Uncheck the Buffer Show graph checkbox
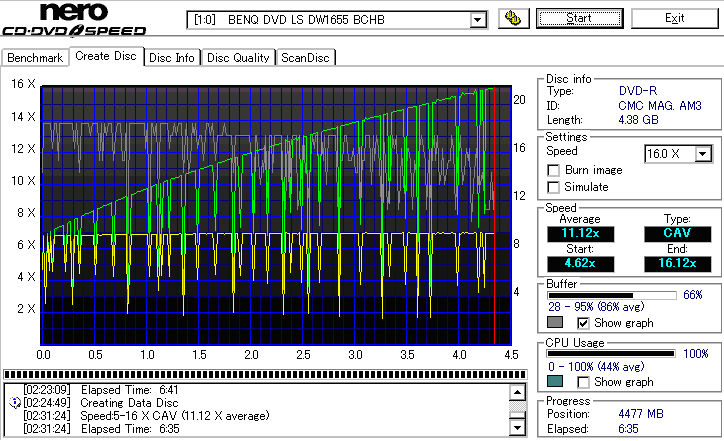The image size is (724, 441). click(584, 323)
